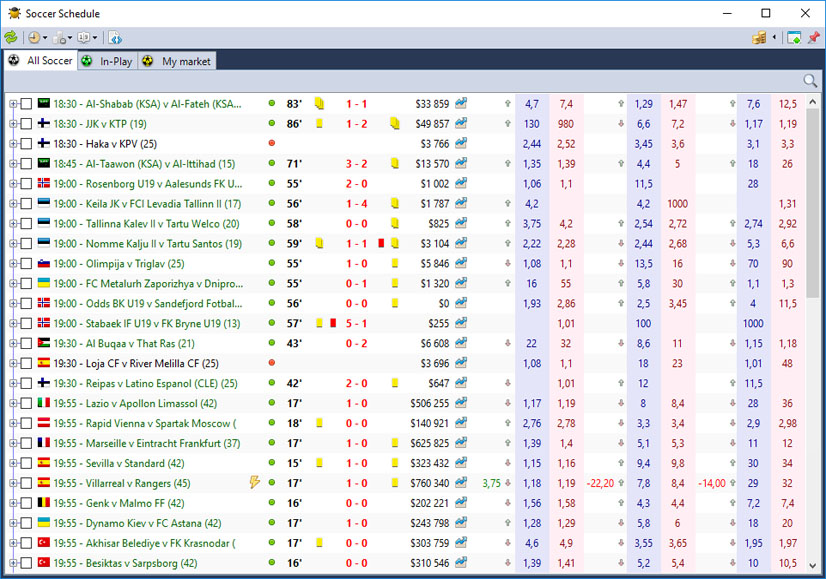Open chart icon for Haka v KPV
Viewport: 826px width, 579px height.
pyautogui.click(x=461, y=143)
